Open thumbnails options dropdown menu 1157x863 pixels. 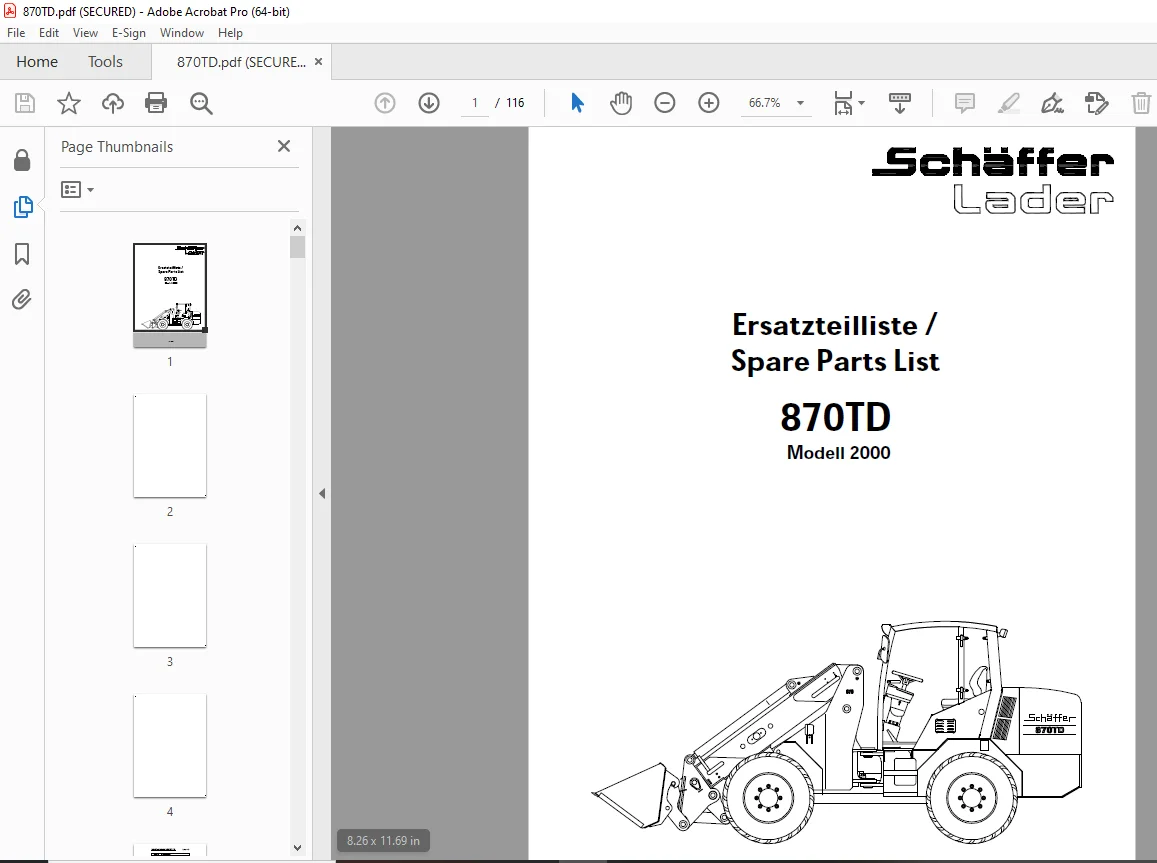point(77,190)
